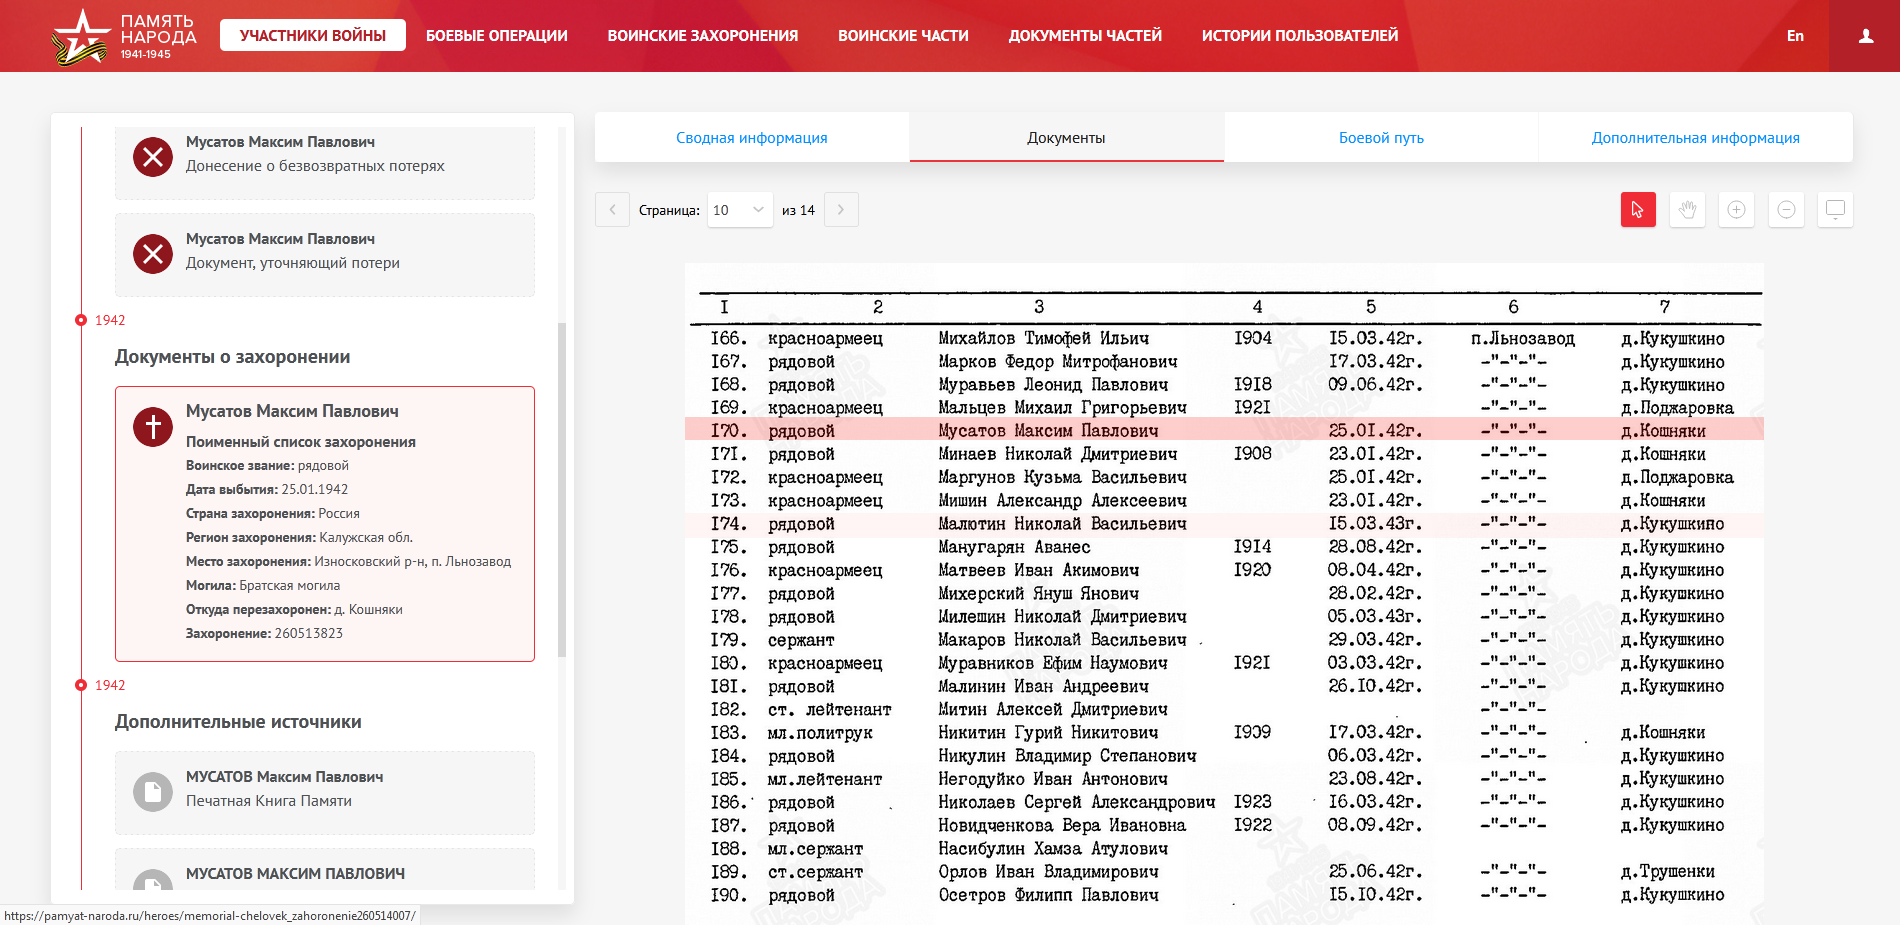Open Дополнительная информация tab
Viewport: 1900px width, 925px height.
(x=1695, y=138)
